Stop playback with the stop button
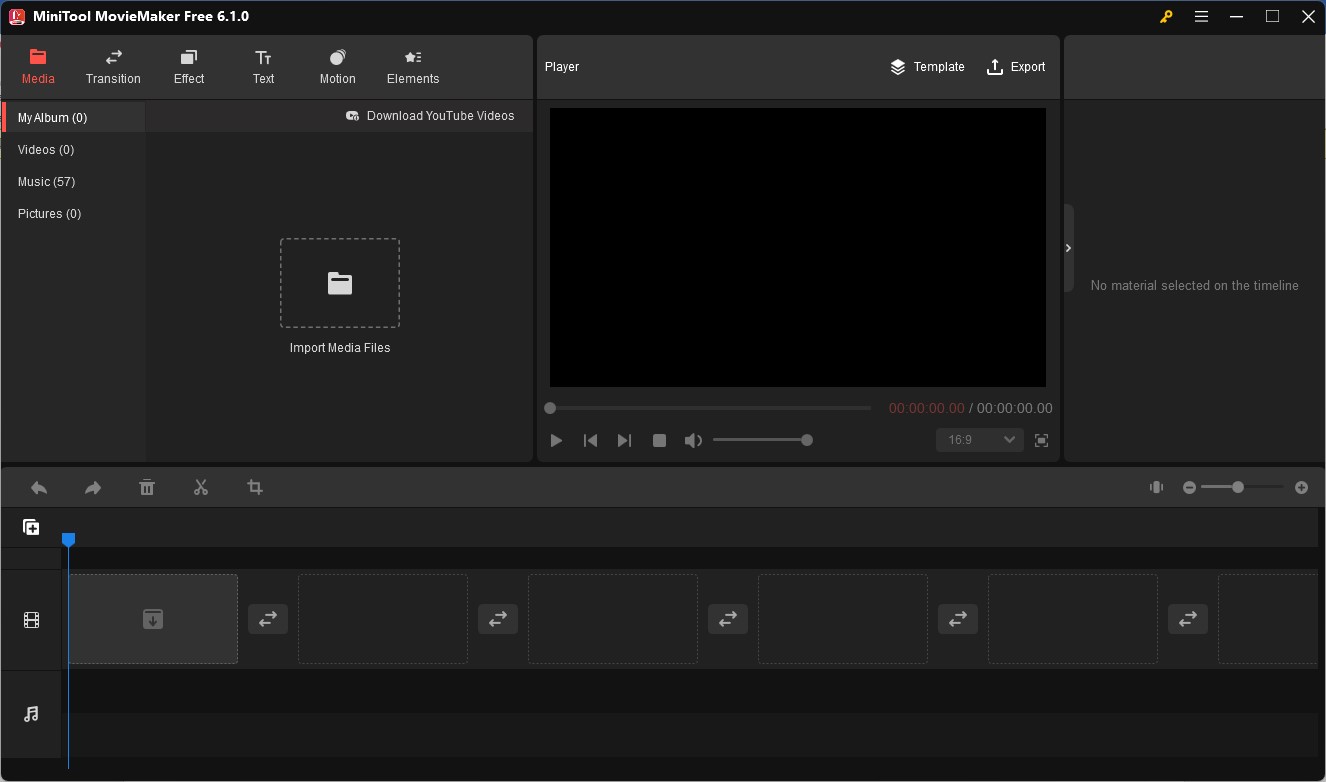 pos(659,441)
